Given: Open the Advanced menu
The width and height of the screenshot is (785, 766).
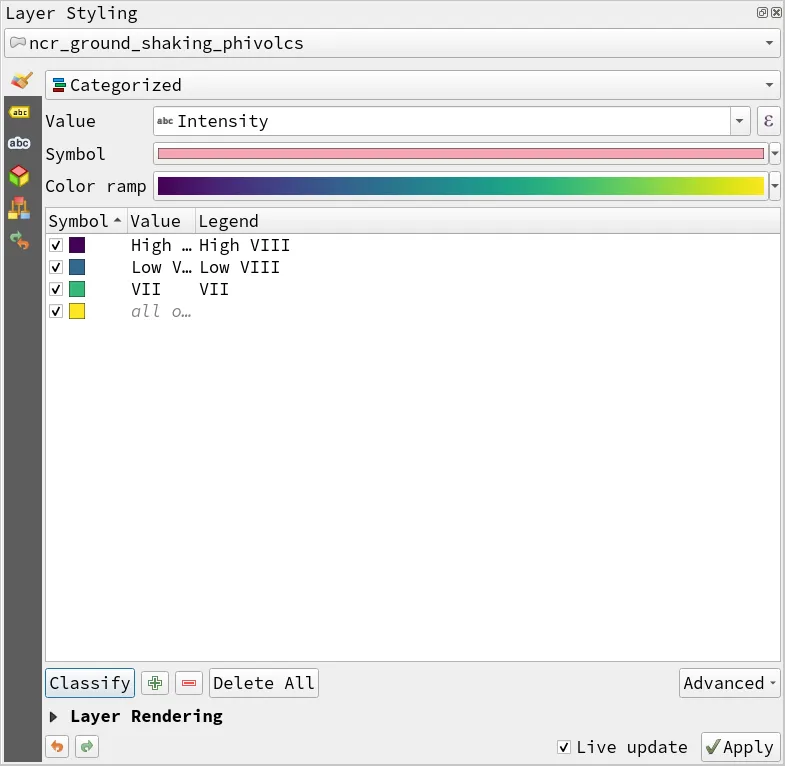Looking at the screenshot, I should coord(729,684).
